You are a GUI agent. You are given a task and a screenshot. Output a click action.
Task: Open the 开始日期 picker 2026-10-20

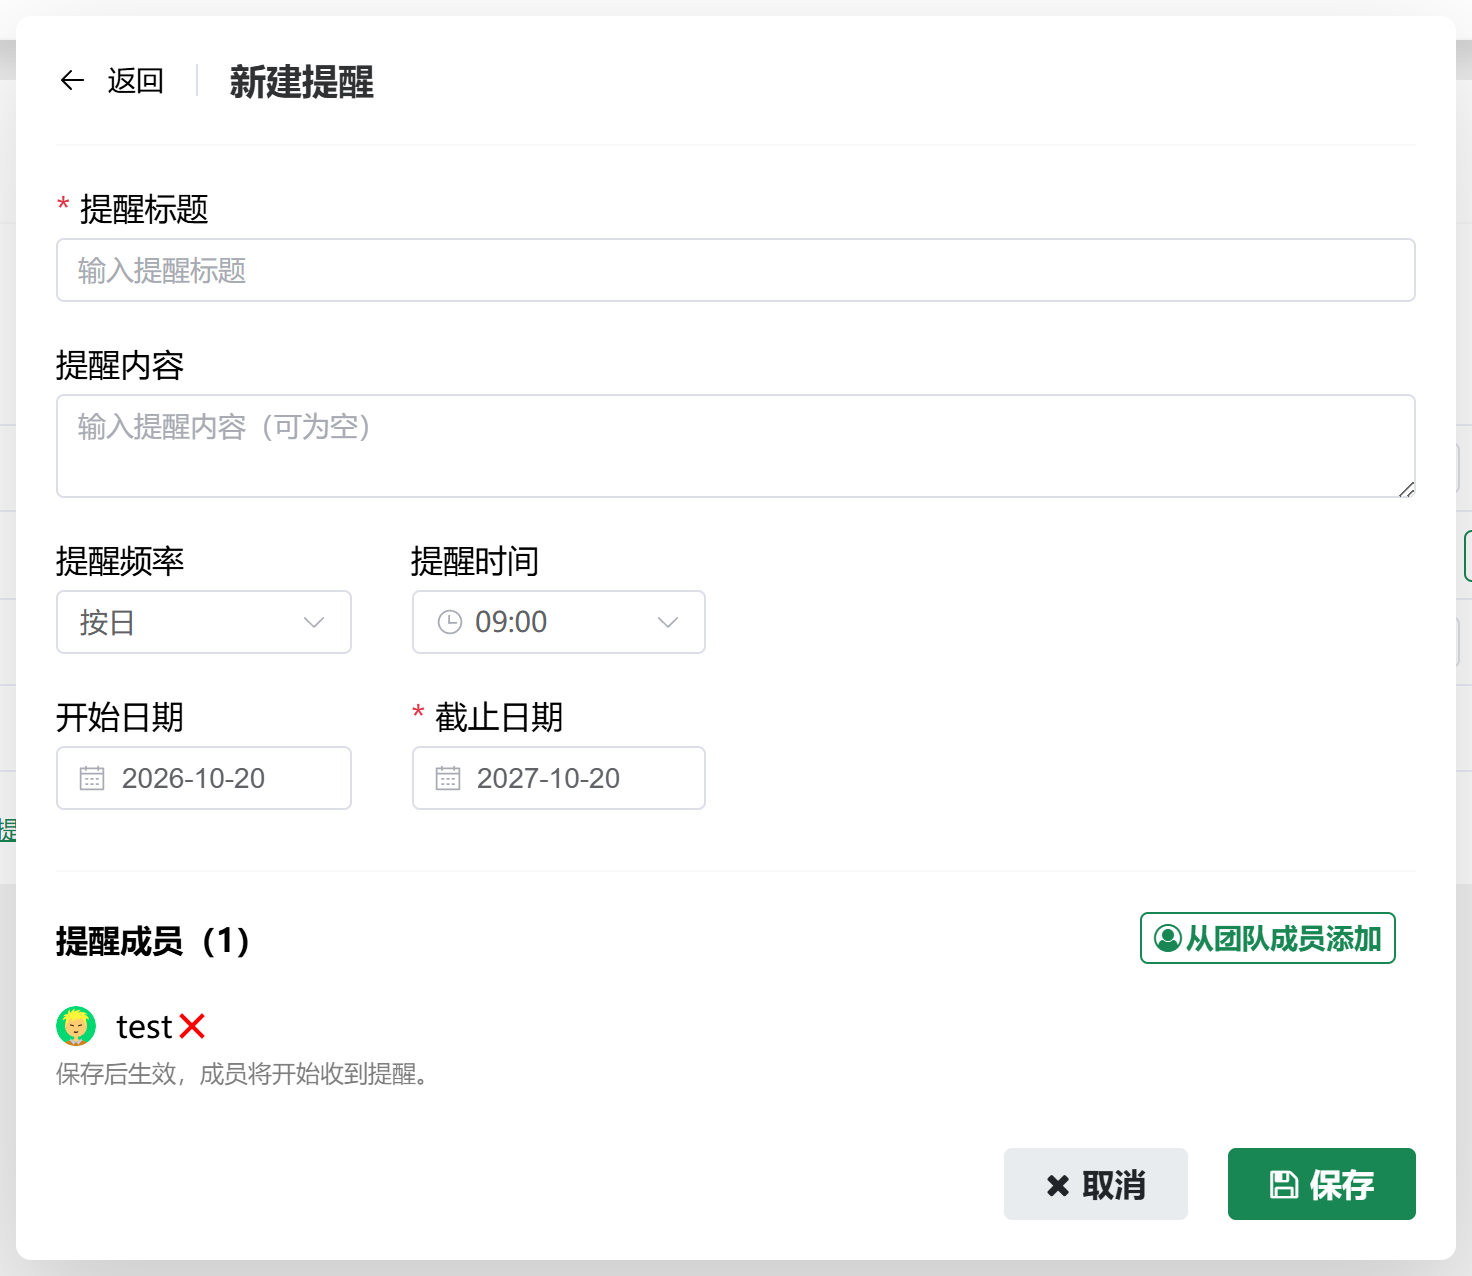pos(204,778)
